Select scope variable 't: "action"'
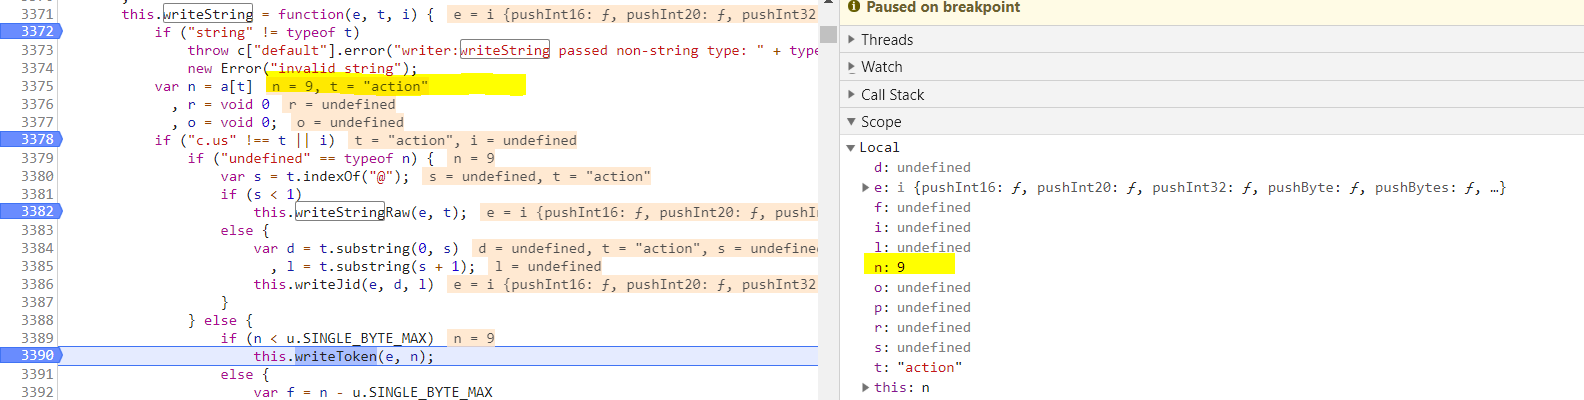 pyautogui.click(x=918, y=367)
